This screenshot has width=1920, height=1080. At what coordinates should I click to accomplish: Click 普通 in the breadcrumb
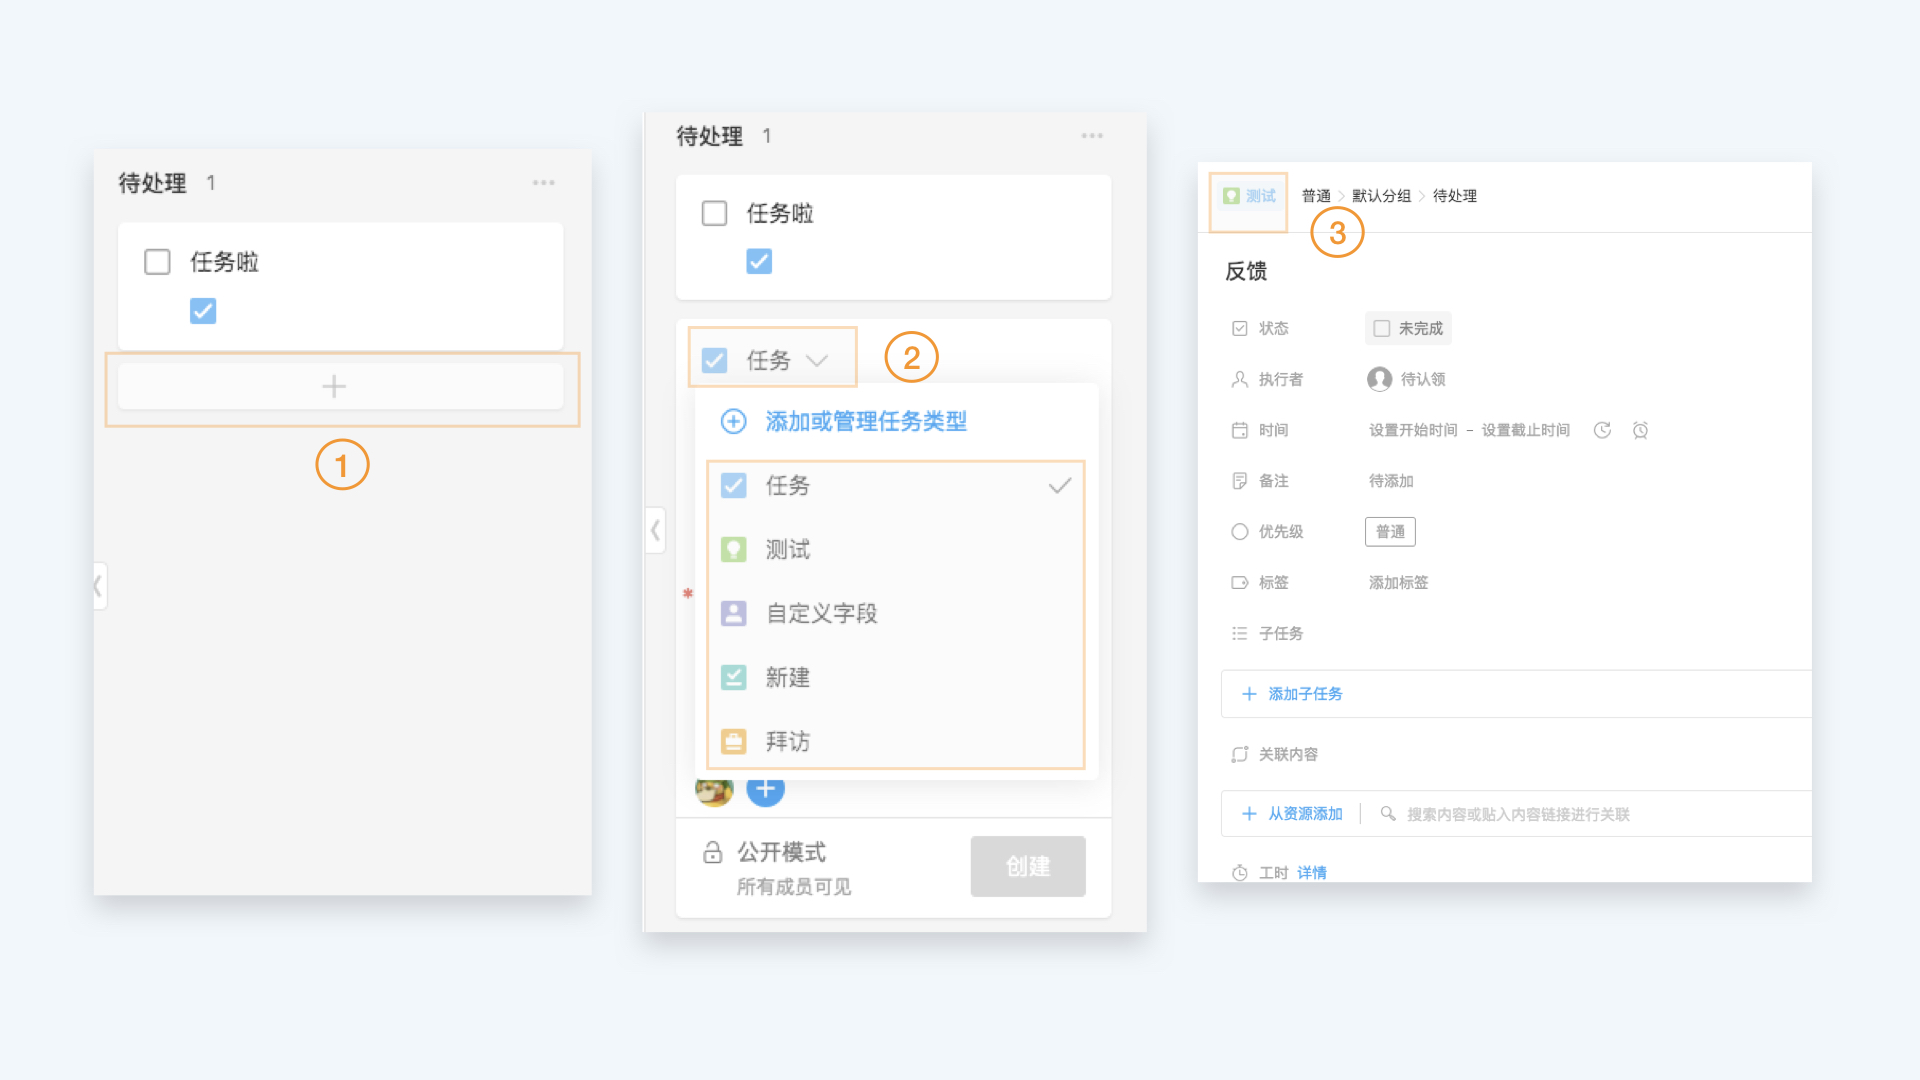point(1316,196)
